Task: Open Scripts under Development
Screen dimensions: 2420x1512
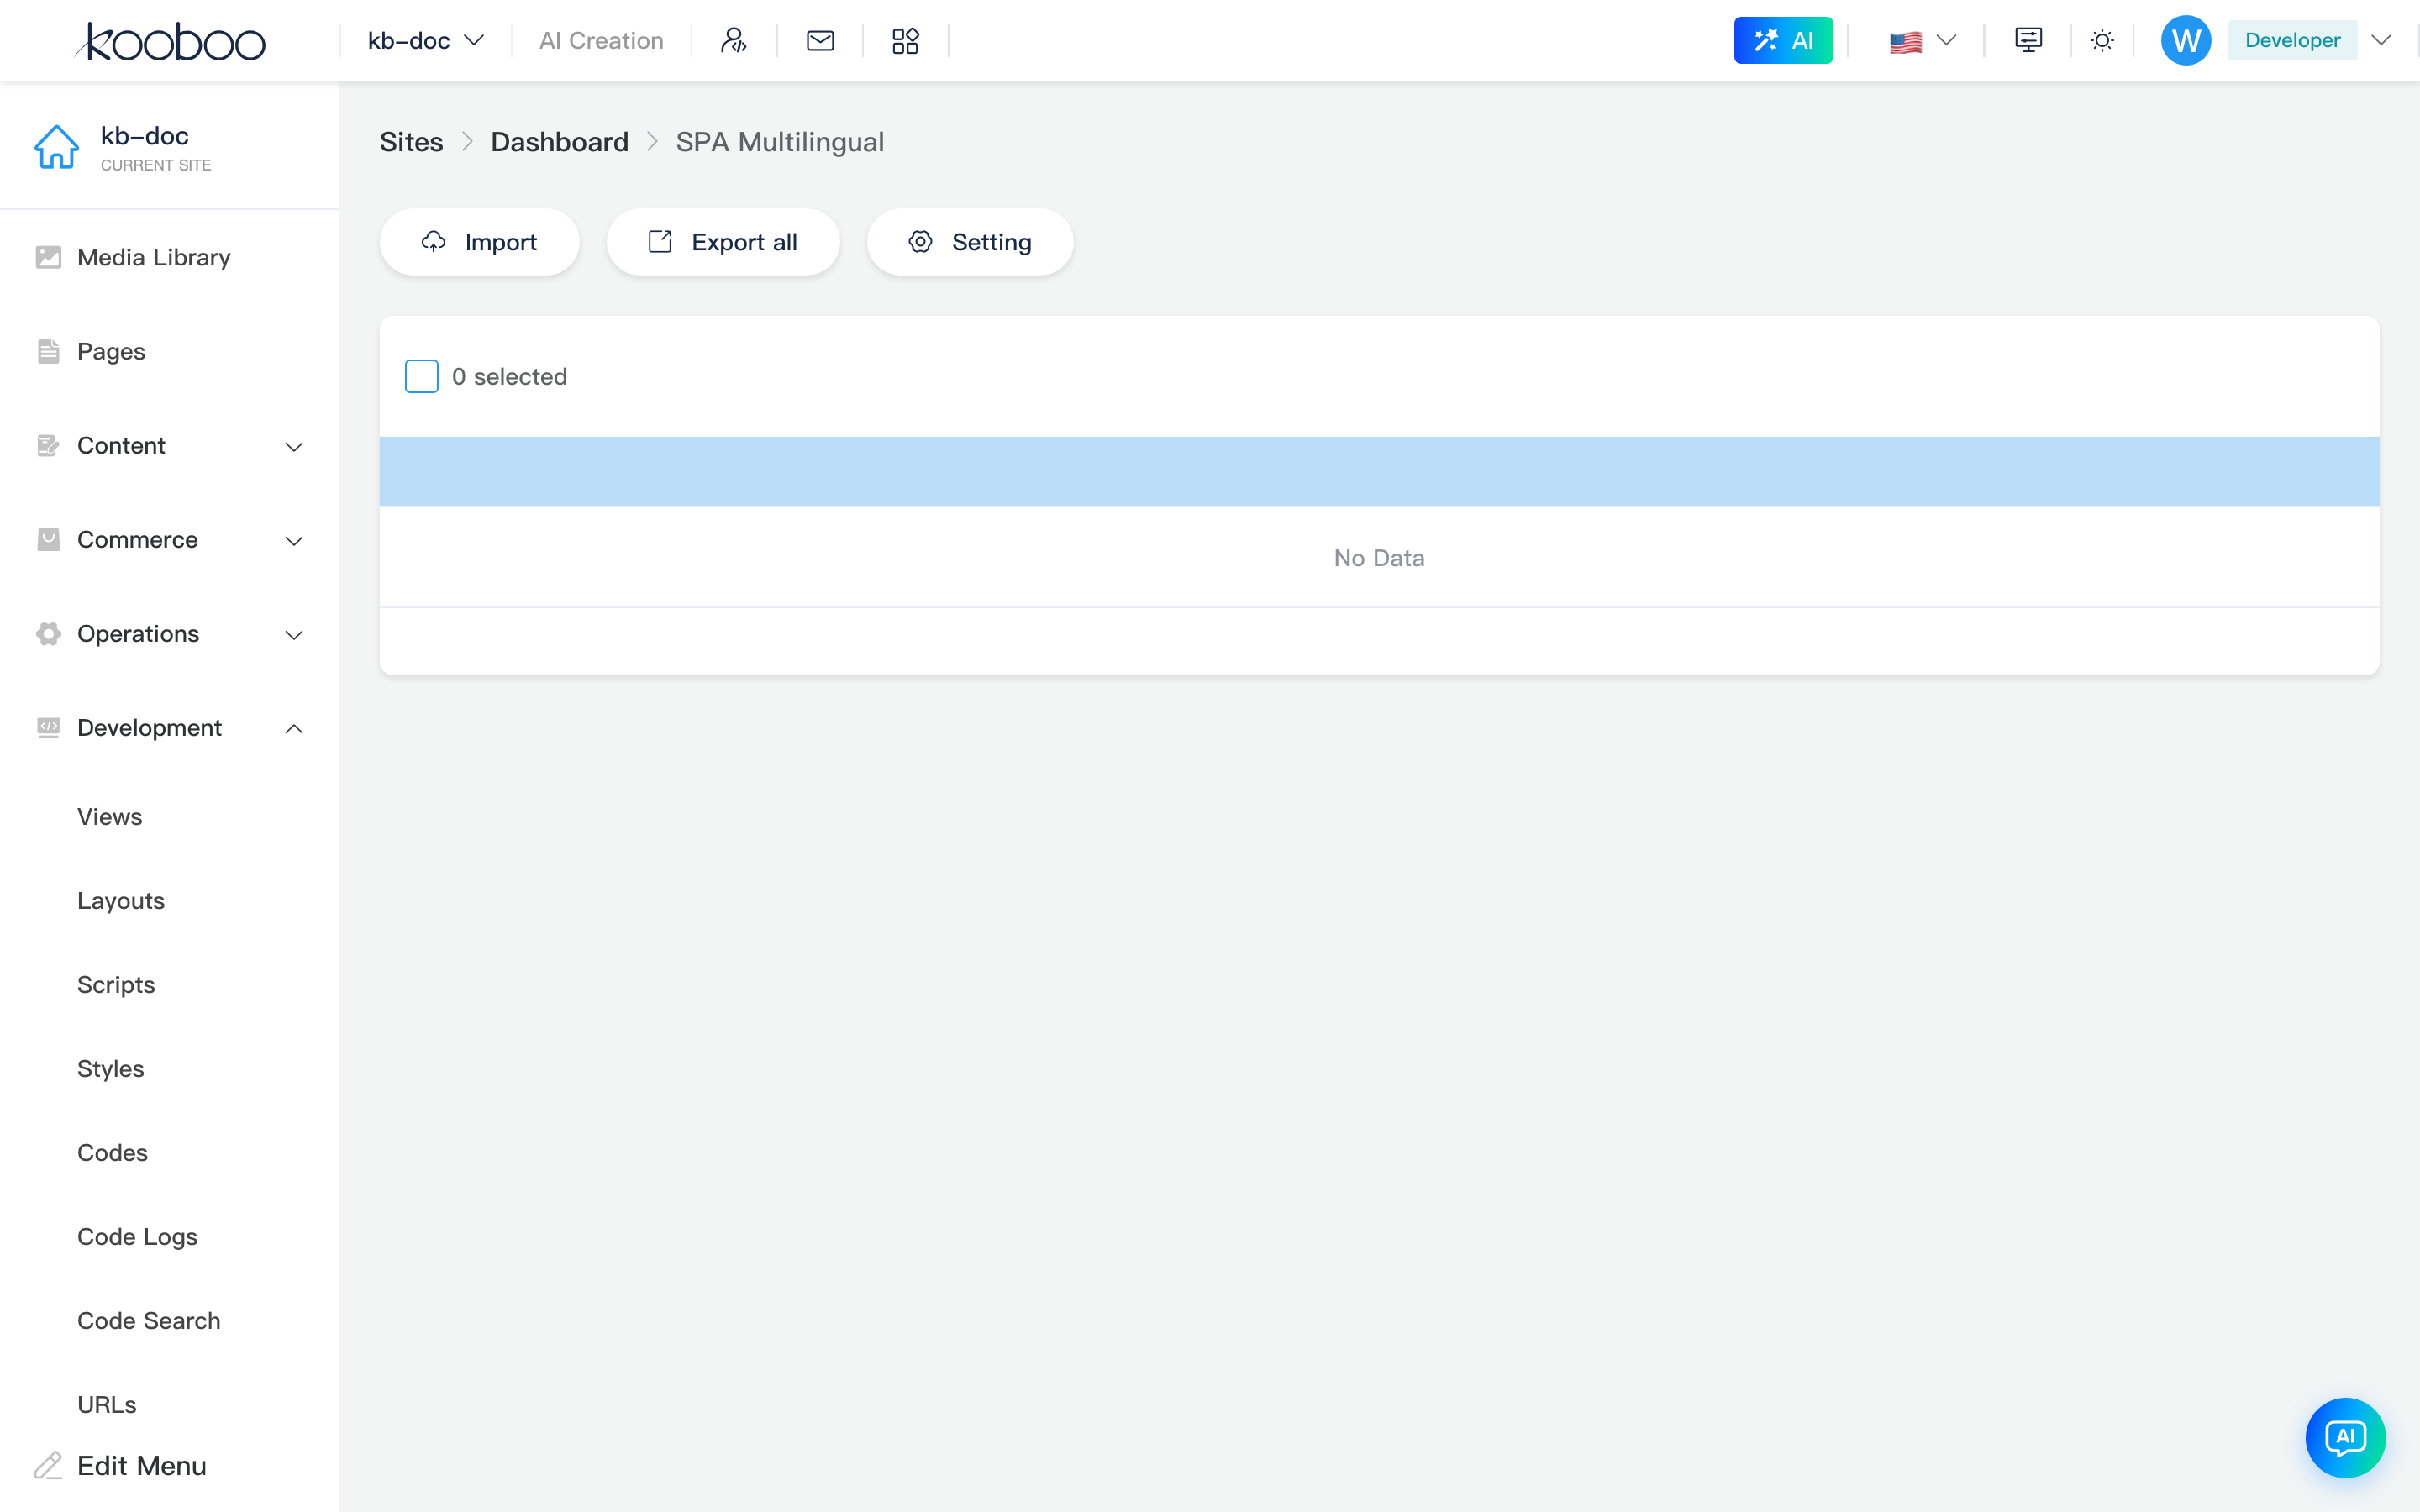Action: 116,985
